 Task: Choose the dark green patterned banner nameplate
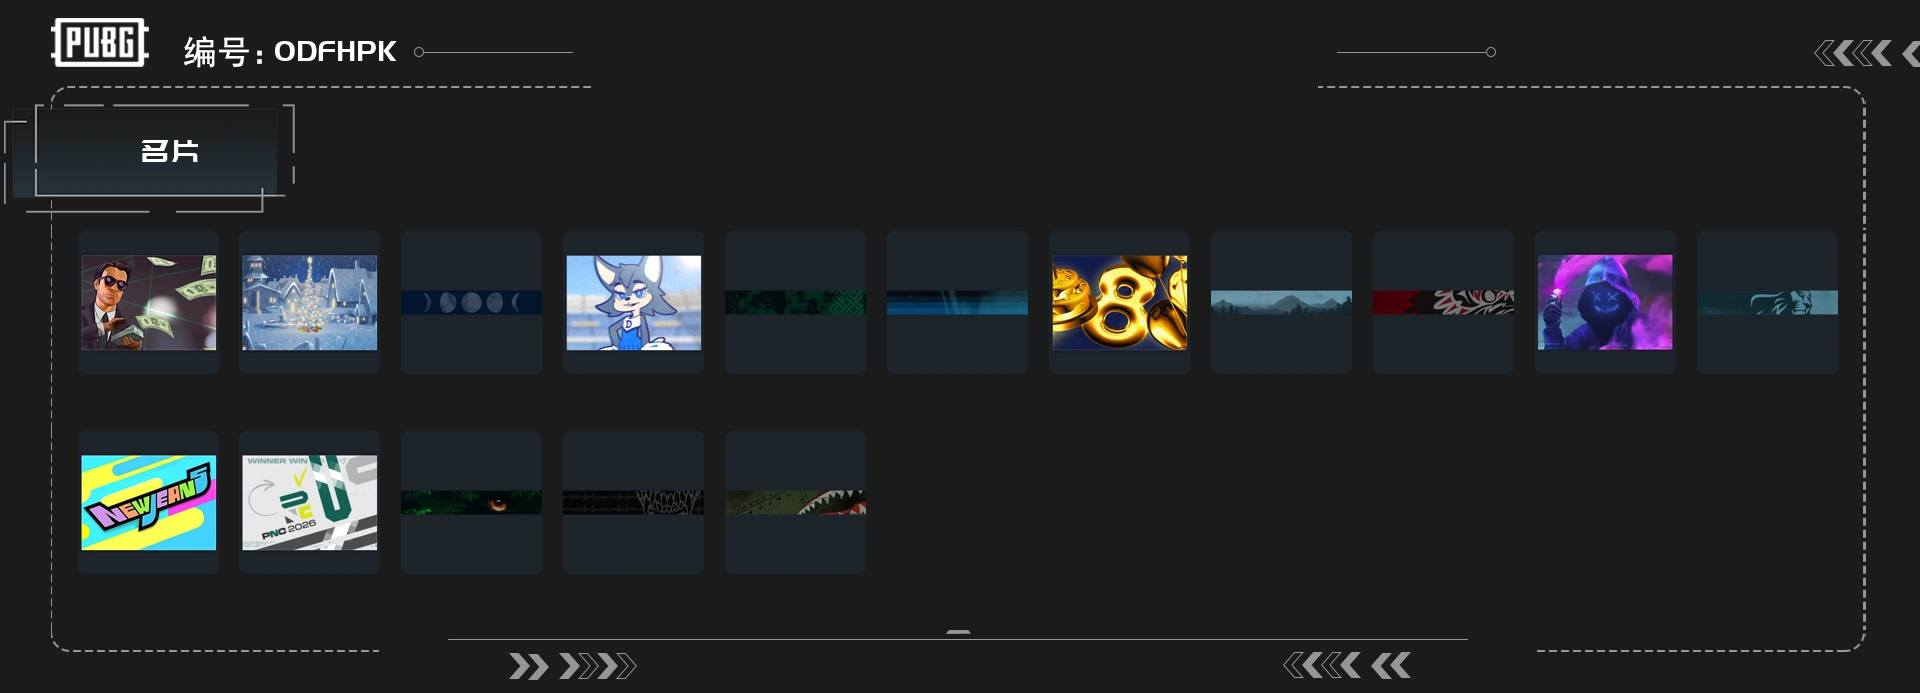coord(796,302)
